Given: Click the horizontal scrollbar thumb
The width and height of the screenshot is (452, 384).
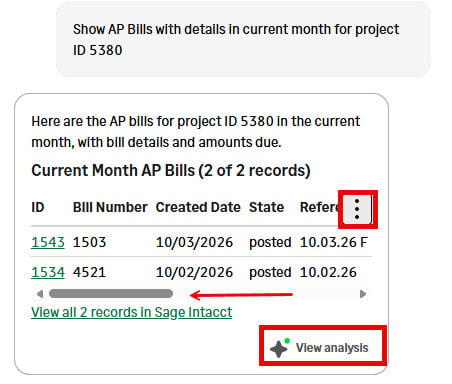Looking at the screenshot, I should tap(111, 294).
